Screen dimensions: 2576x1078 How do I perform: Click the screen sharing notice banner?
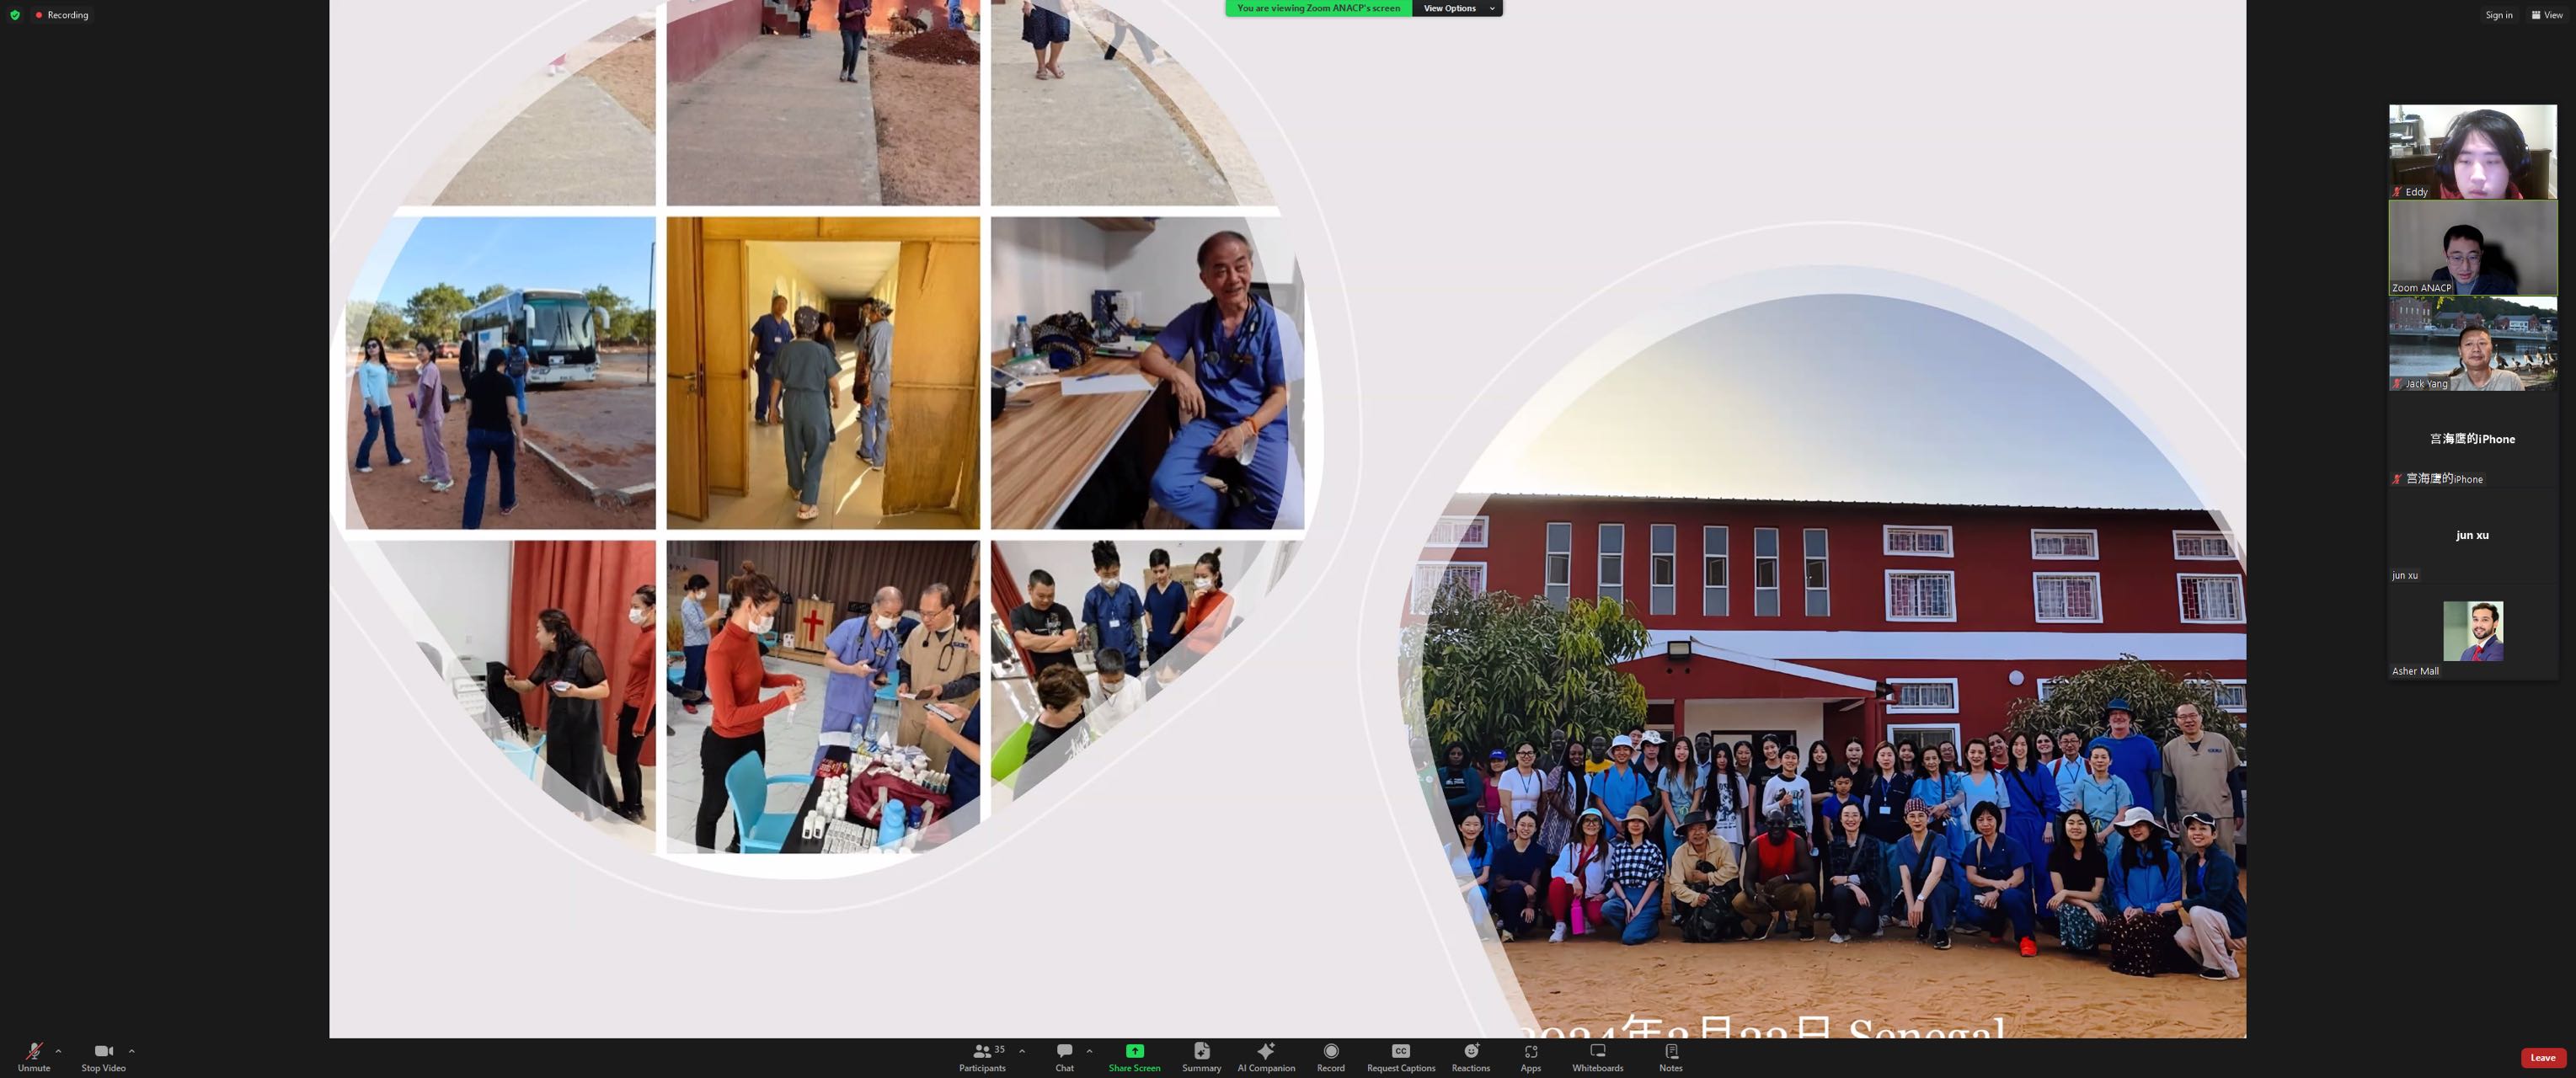pyautogui.click(x=1318, y=8)
